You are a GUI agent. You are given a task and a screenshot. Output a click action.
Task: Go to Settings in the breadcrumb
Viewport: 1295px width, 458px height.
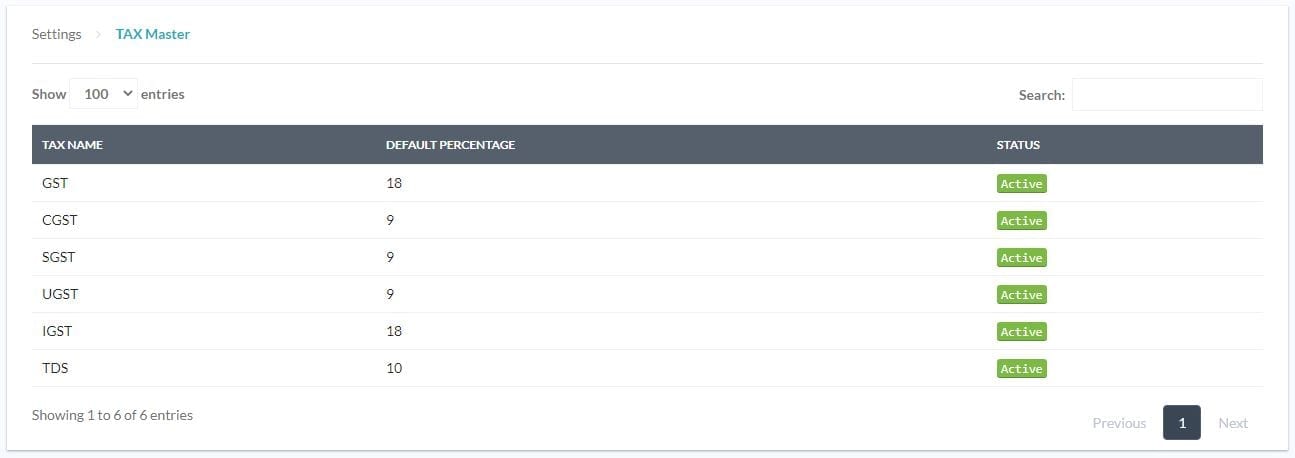[56, 34]
